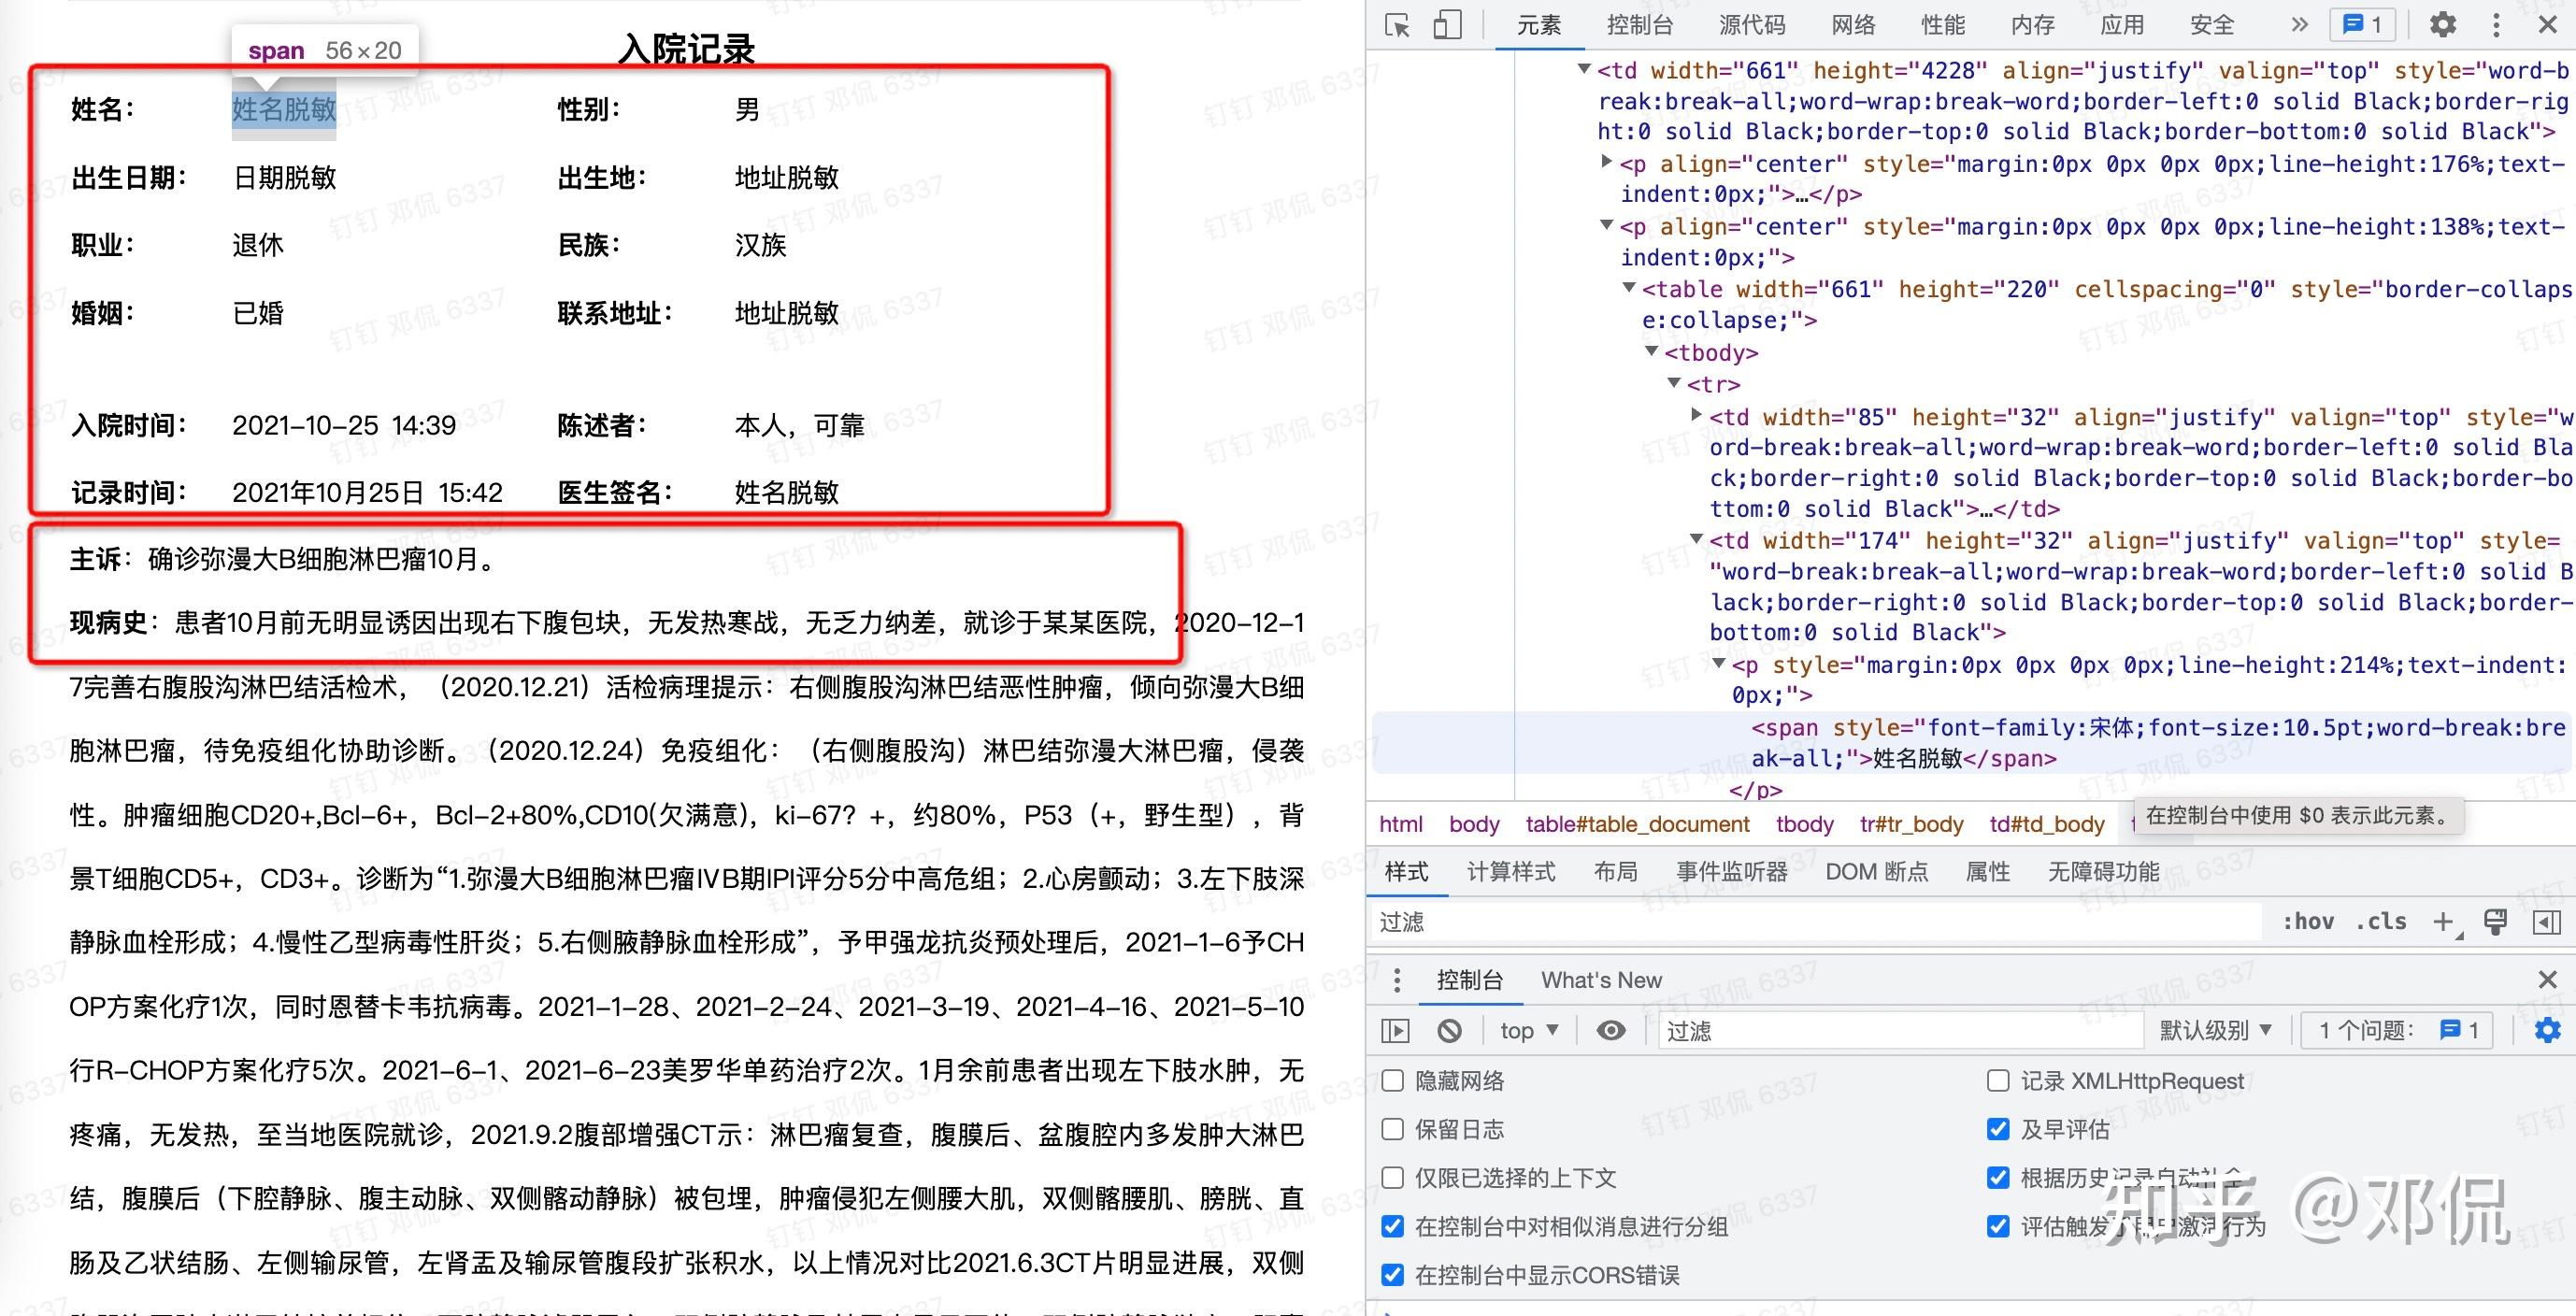
Task: Enable the 保留日志 checkbox
Action: pos(1393,1130)
